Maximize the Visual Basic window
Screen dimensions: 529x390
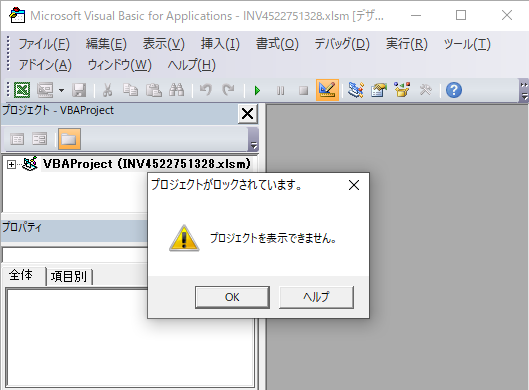461,16
